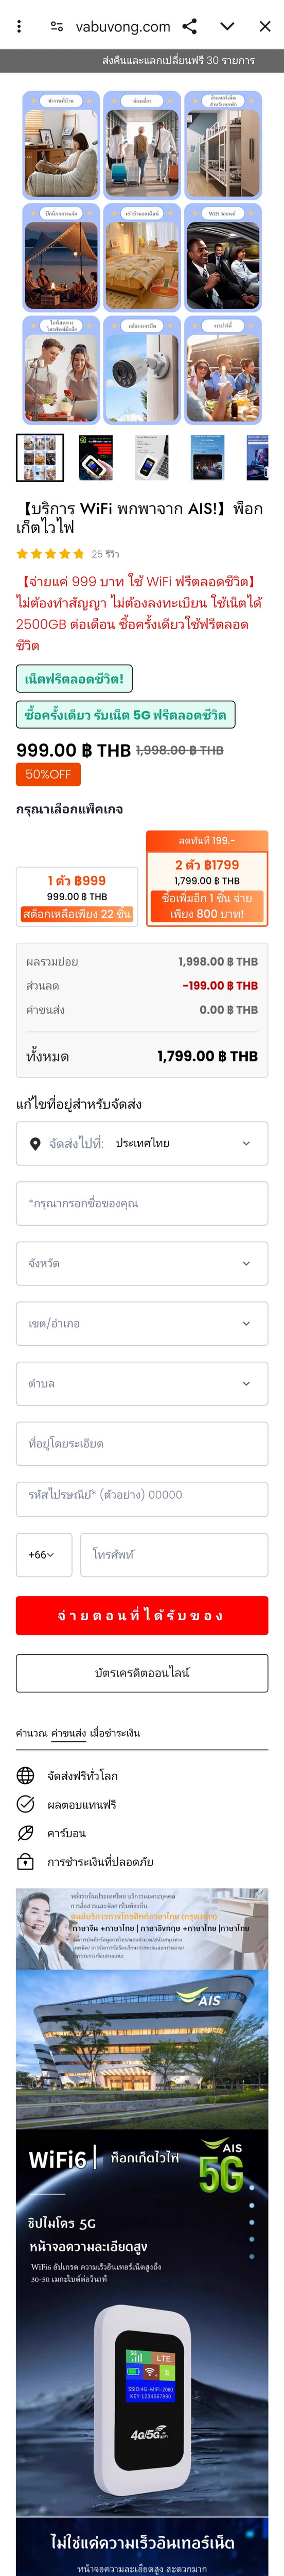
Task: Collapse browser tab with down chevron
Action: [228, 26]
